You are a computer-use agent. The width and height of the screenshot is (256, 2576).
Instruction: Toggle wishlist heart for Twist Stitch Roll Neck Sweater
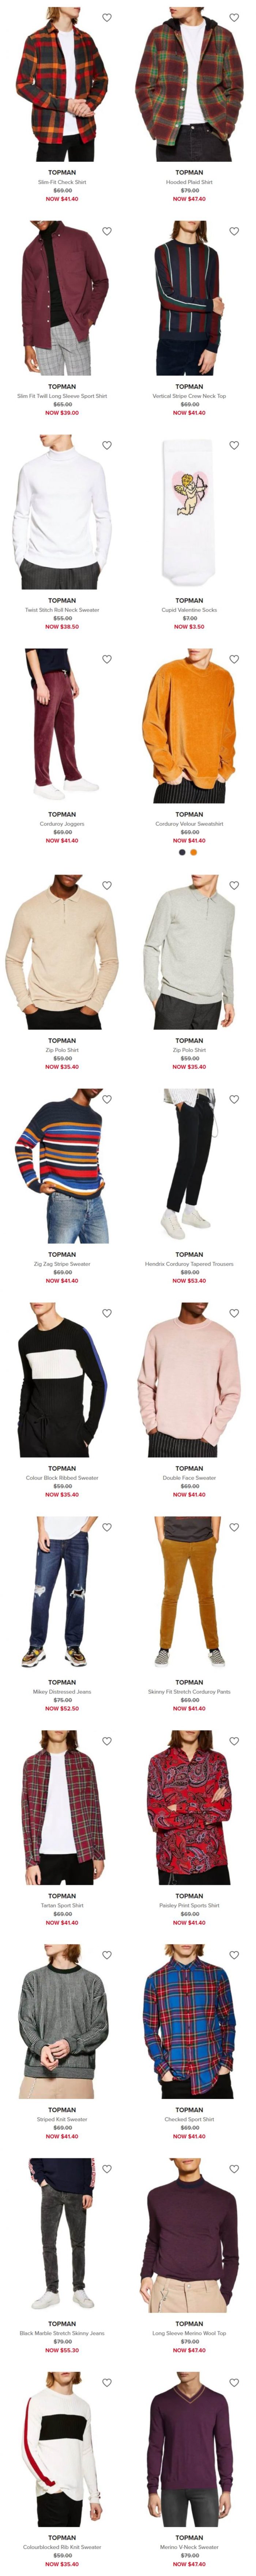(107, 445)
